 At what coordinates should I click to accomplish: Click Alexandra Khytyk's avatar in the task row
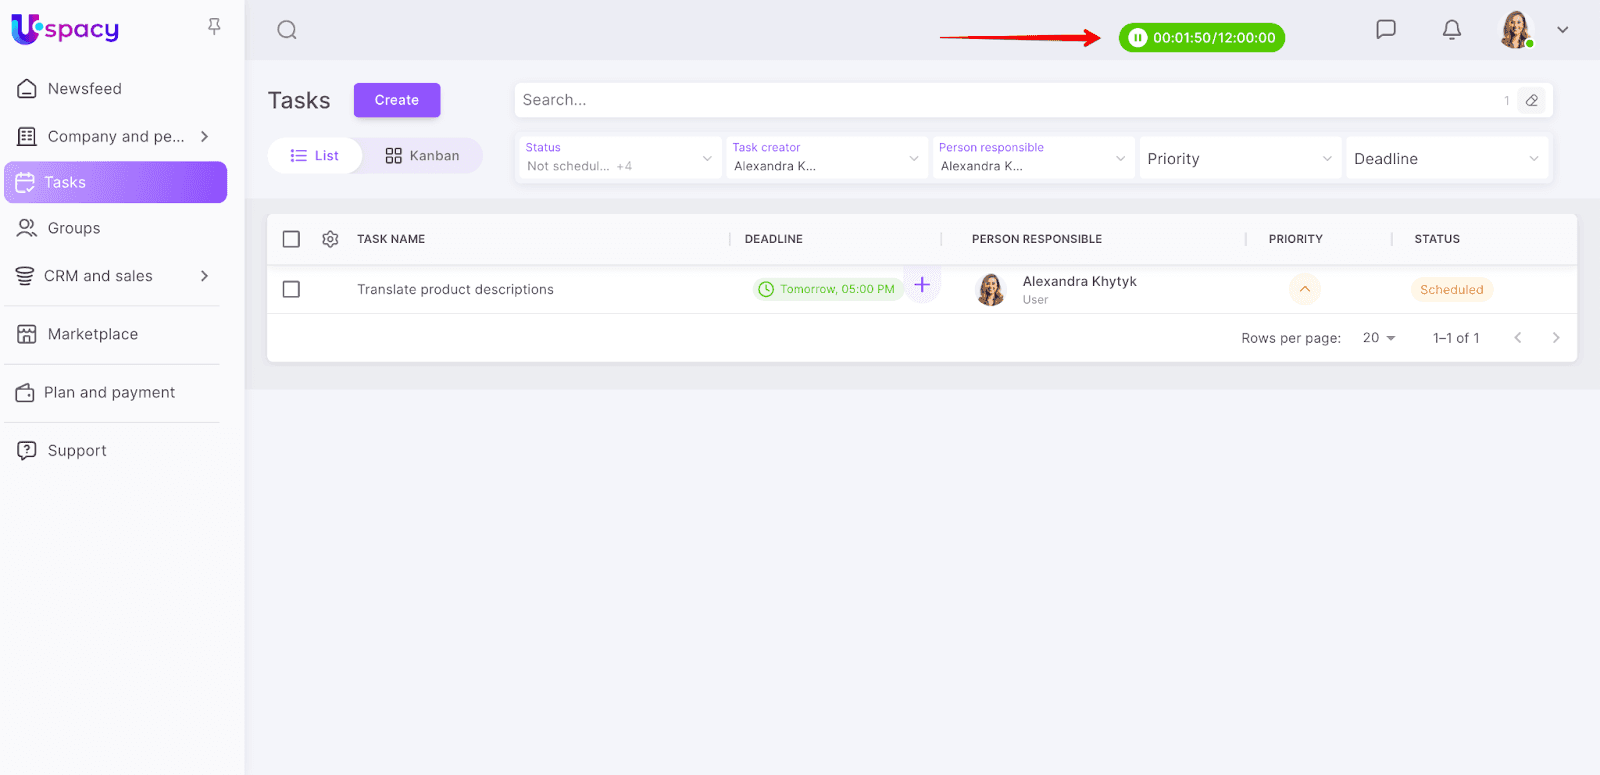coord(990,289)
